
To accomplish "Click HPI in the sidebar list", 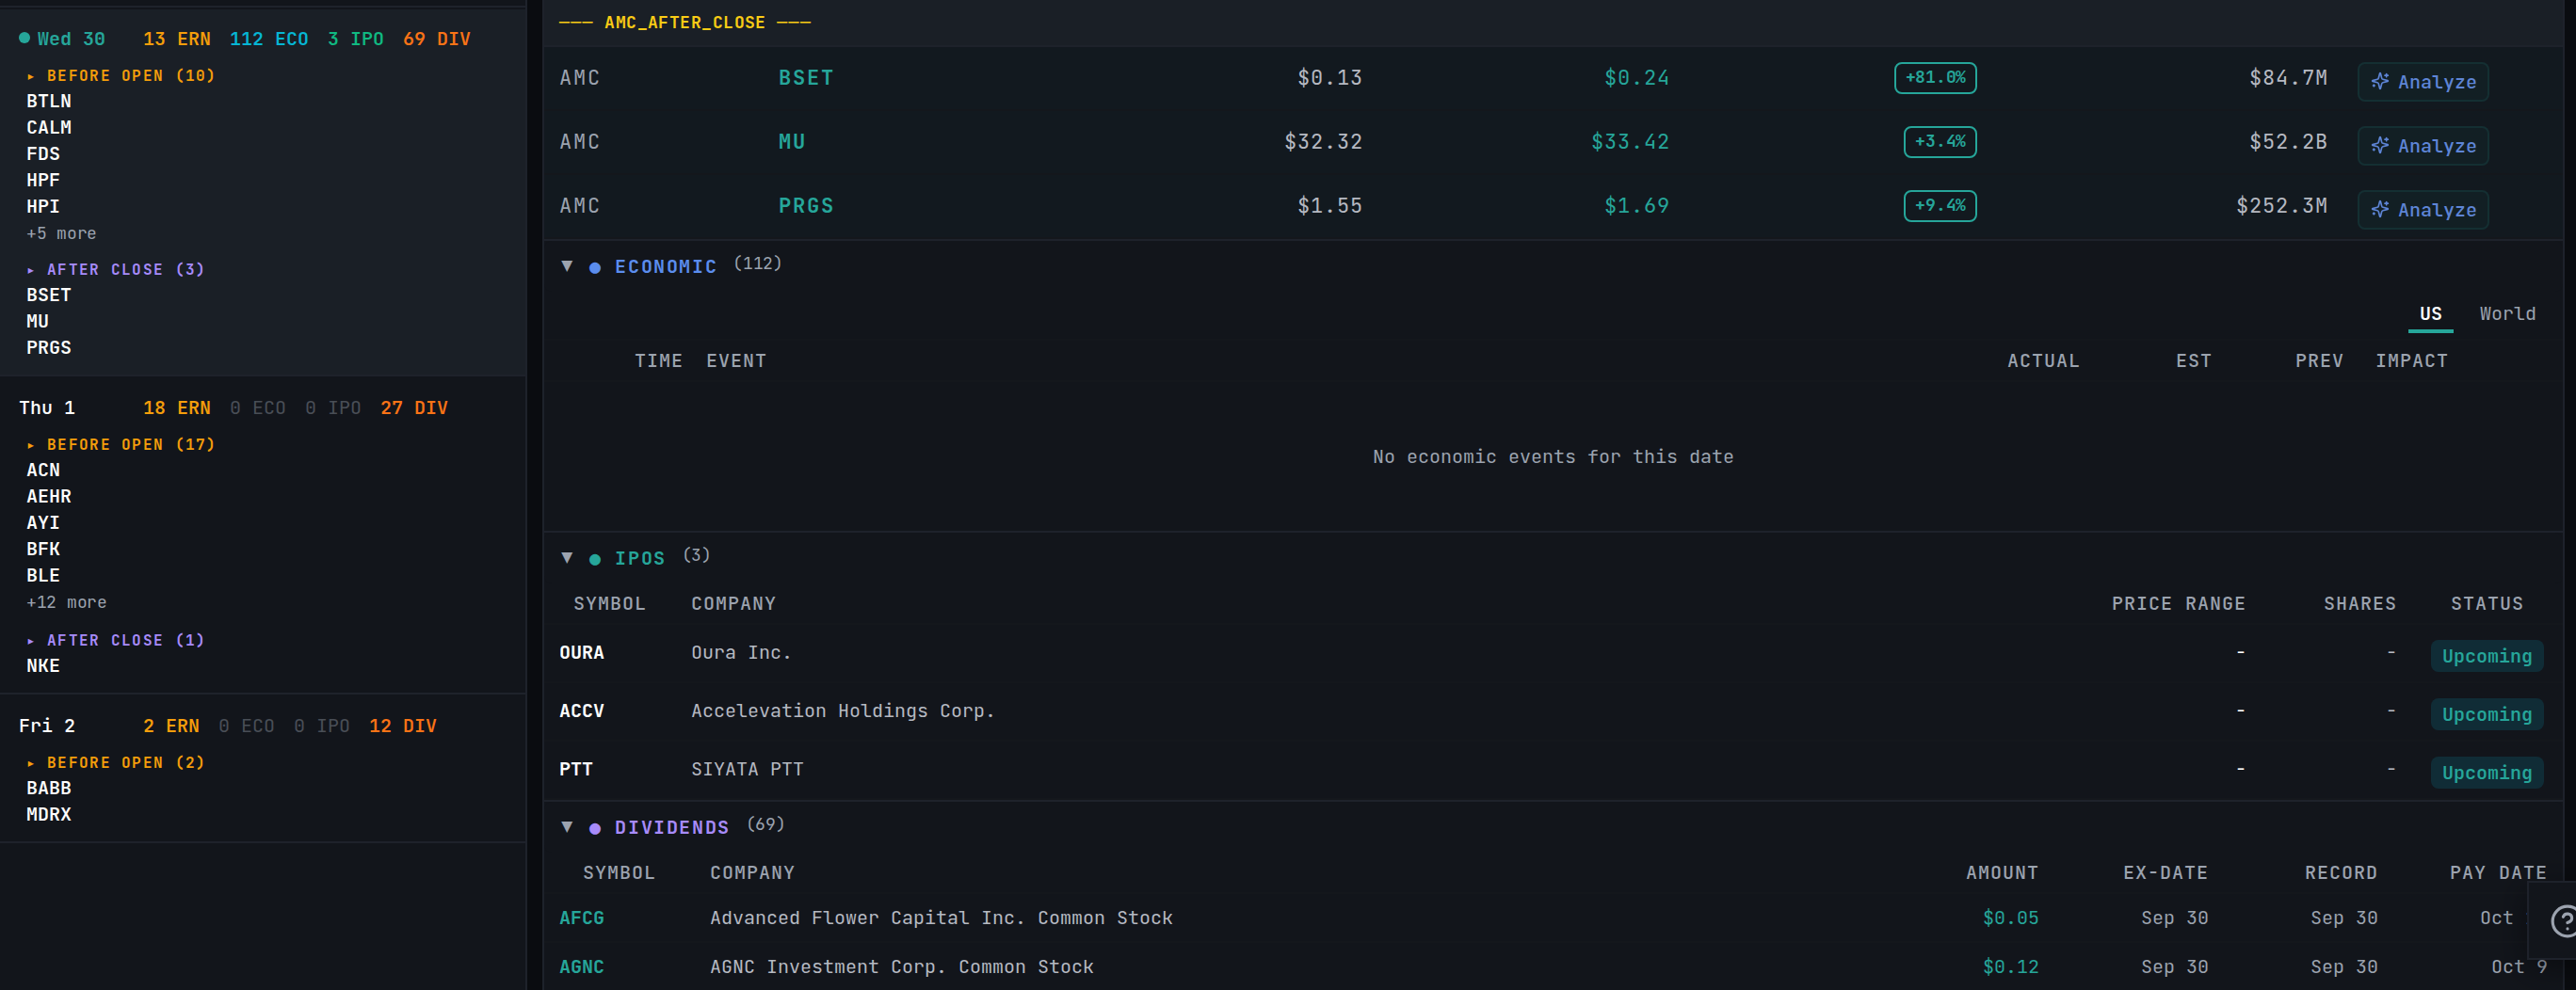I will (x=43, y=207).
